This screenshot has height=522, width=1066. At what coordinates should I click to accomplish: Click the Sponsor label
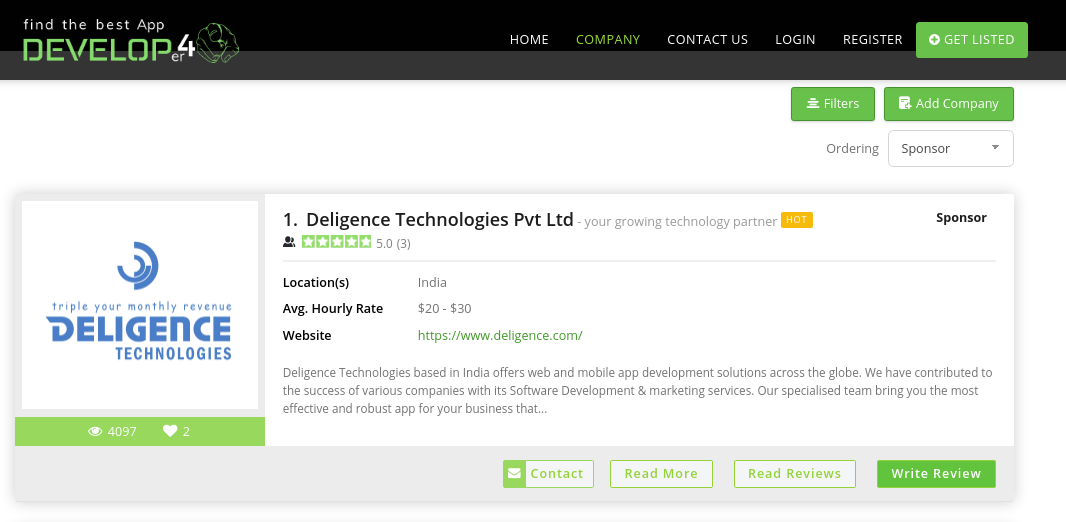pyautogui.click(x=961, y=218)
